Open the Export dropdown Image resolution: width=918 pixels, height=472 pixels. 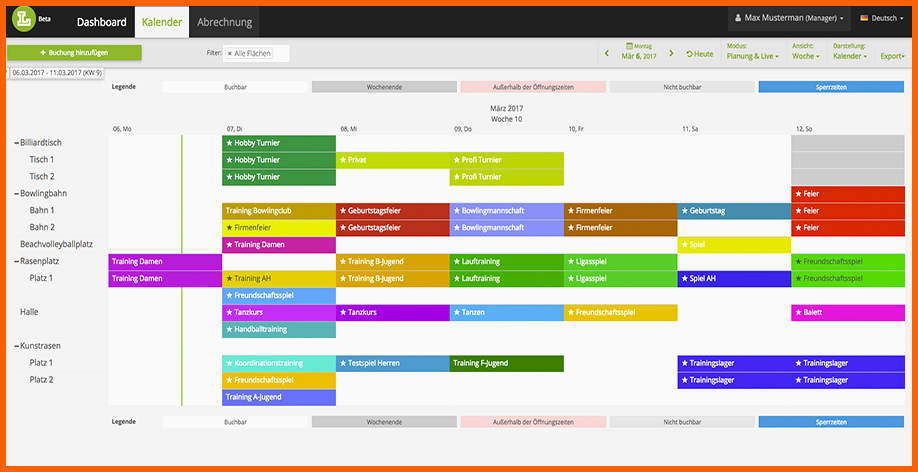coord(893,56)
